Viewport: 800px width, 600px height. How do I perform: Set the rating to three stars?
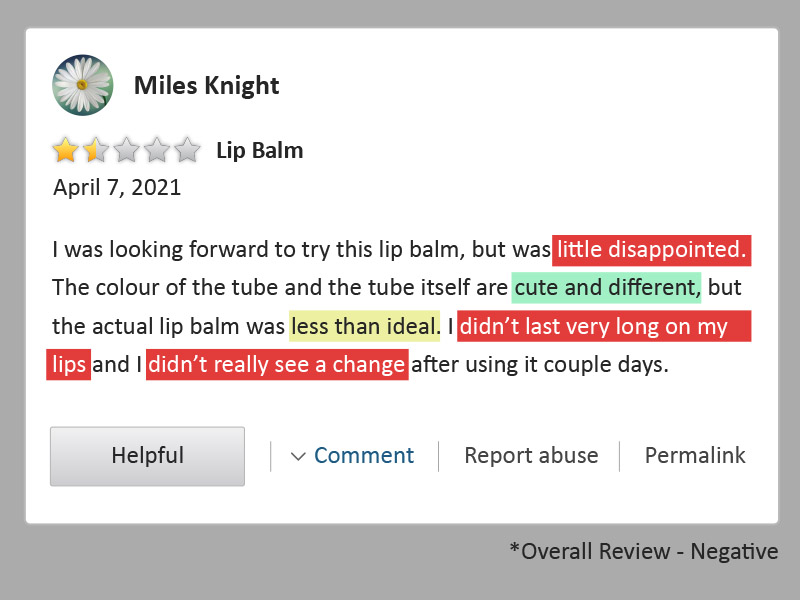tap(126, 148)
